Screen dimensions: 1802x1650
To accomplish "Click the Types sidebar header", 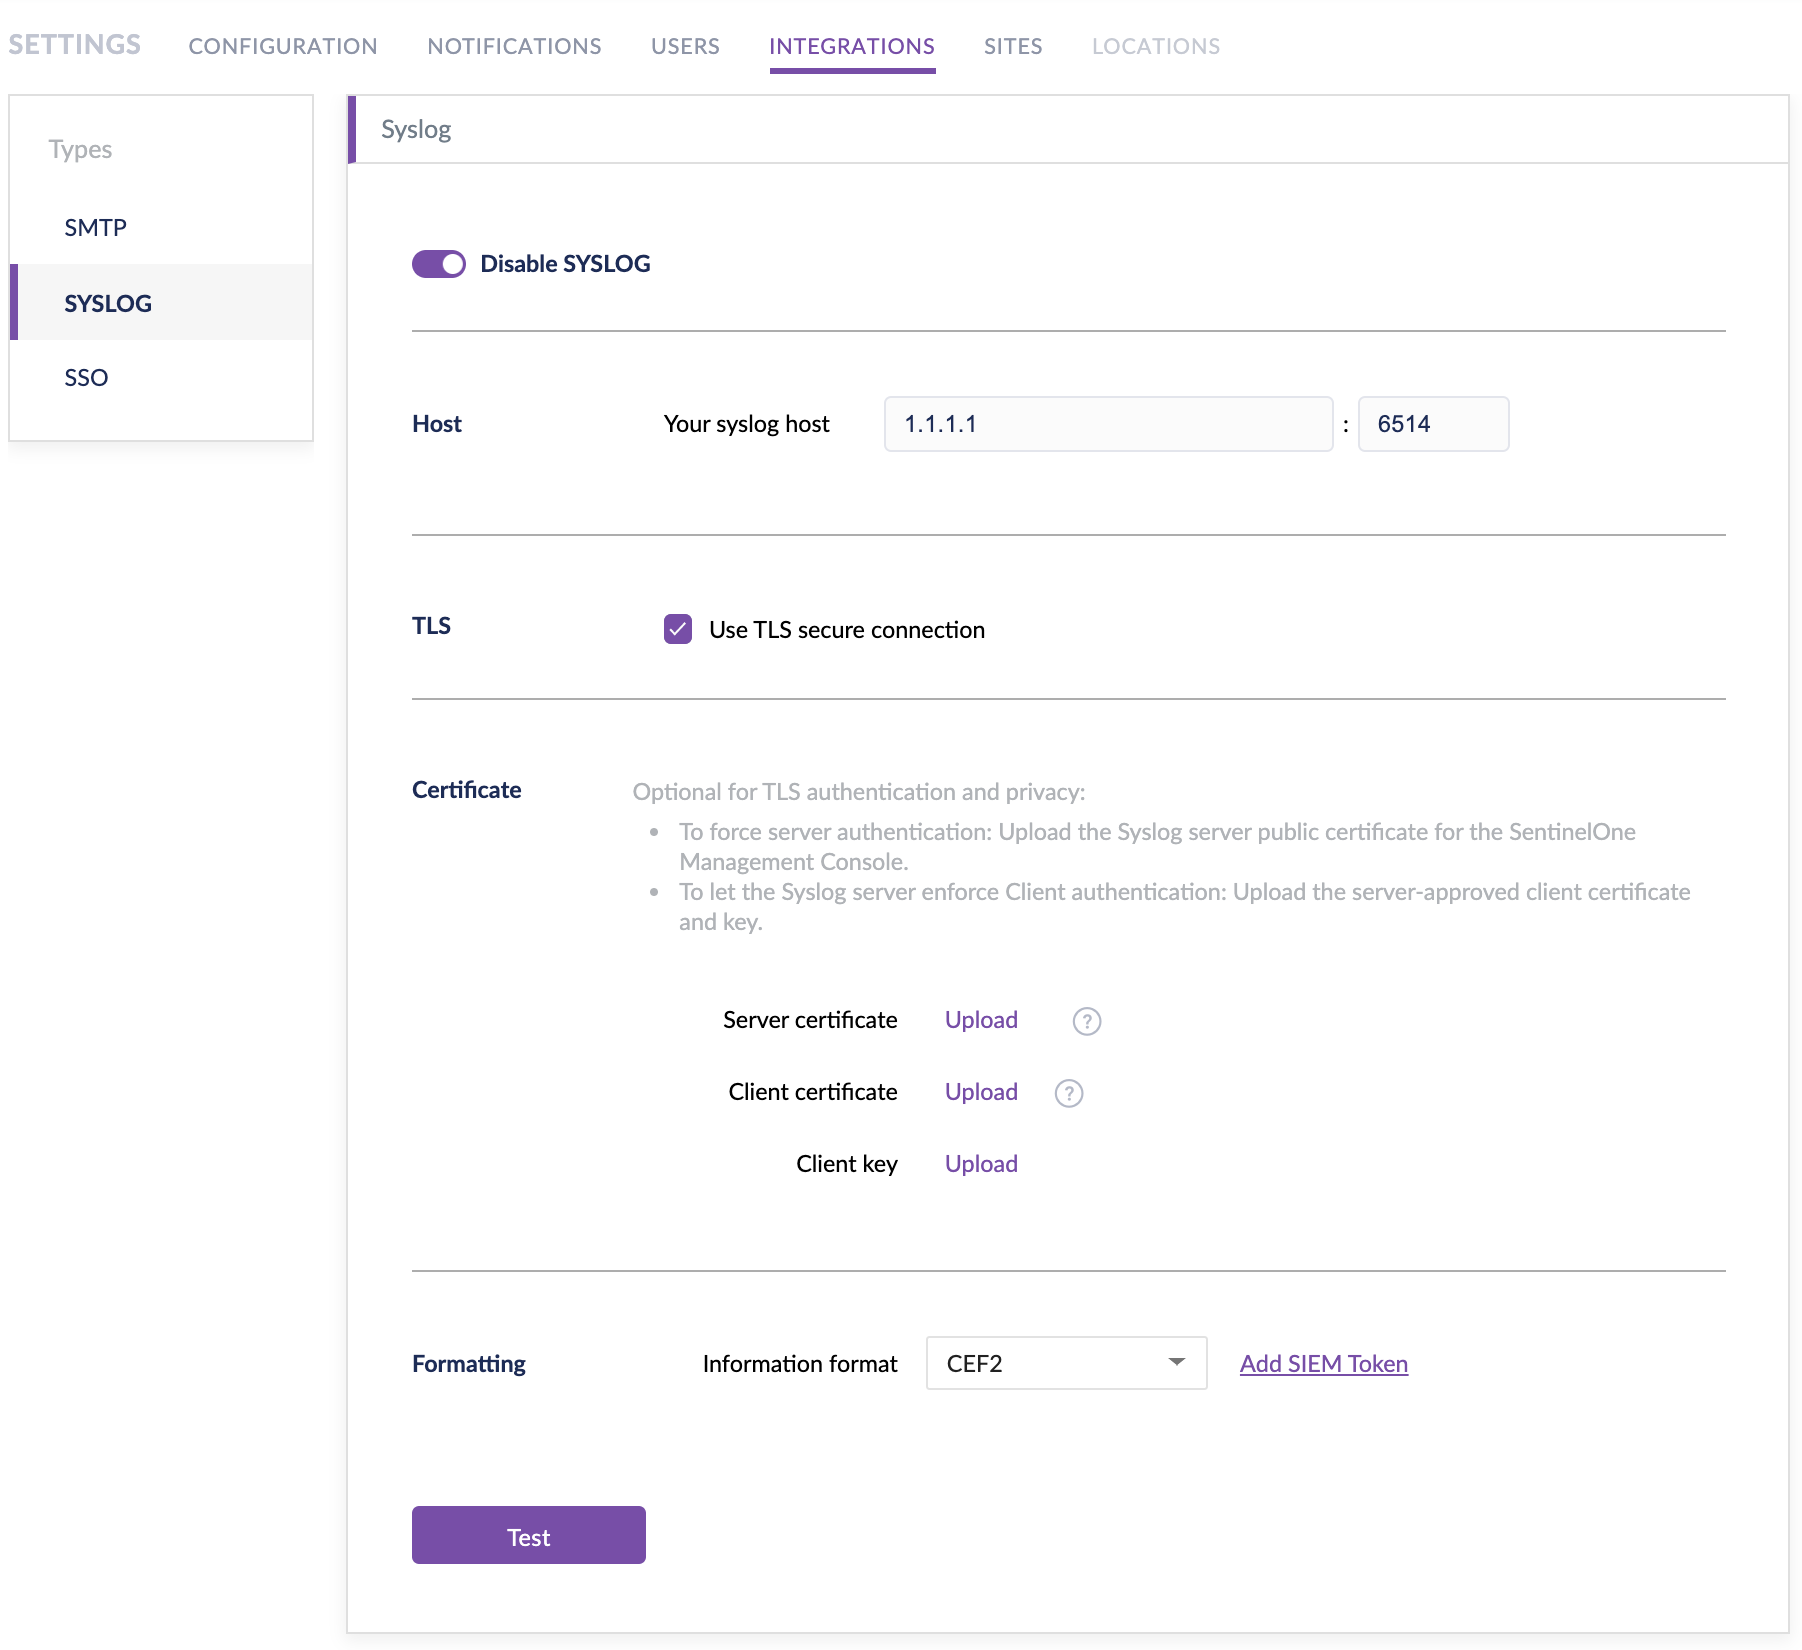I will [80, 149].
